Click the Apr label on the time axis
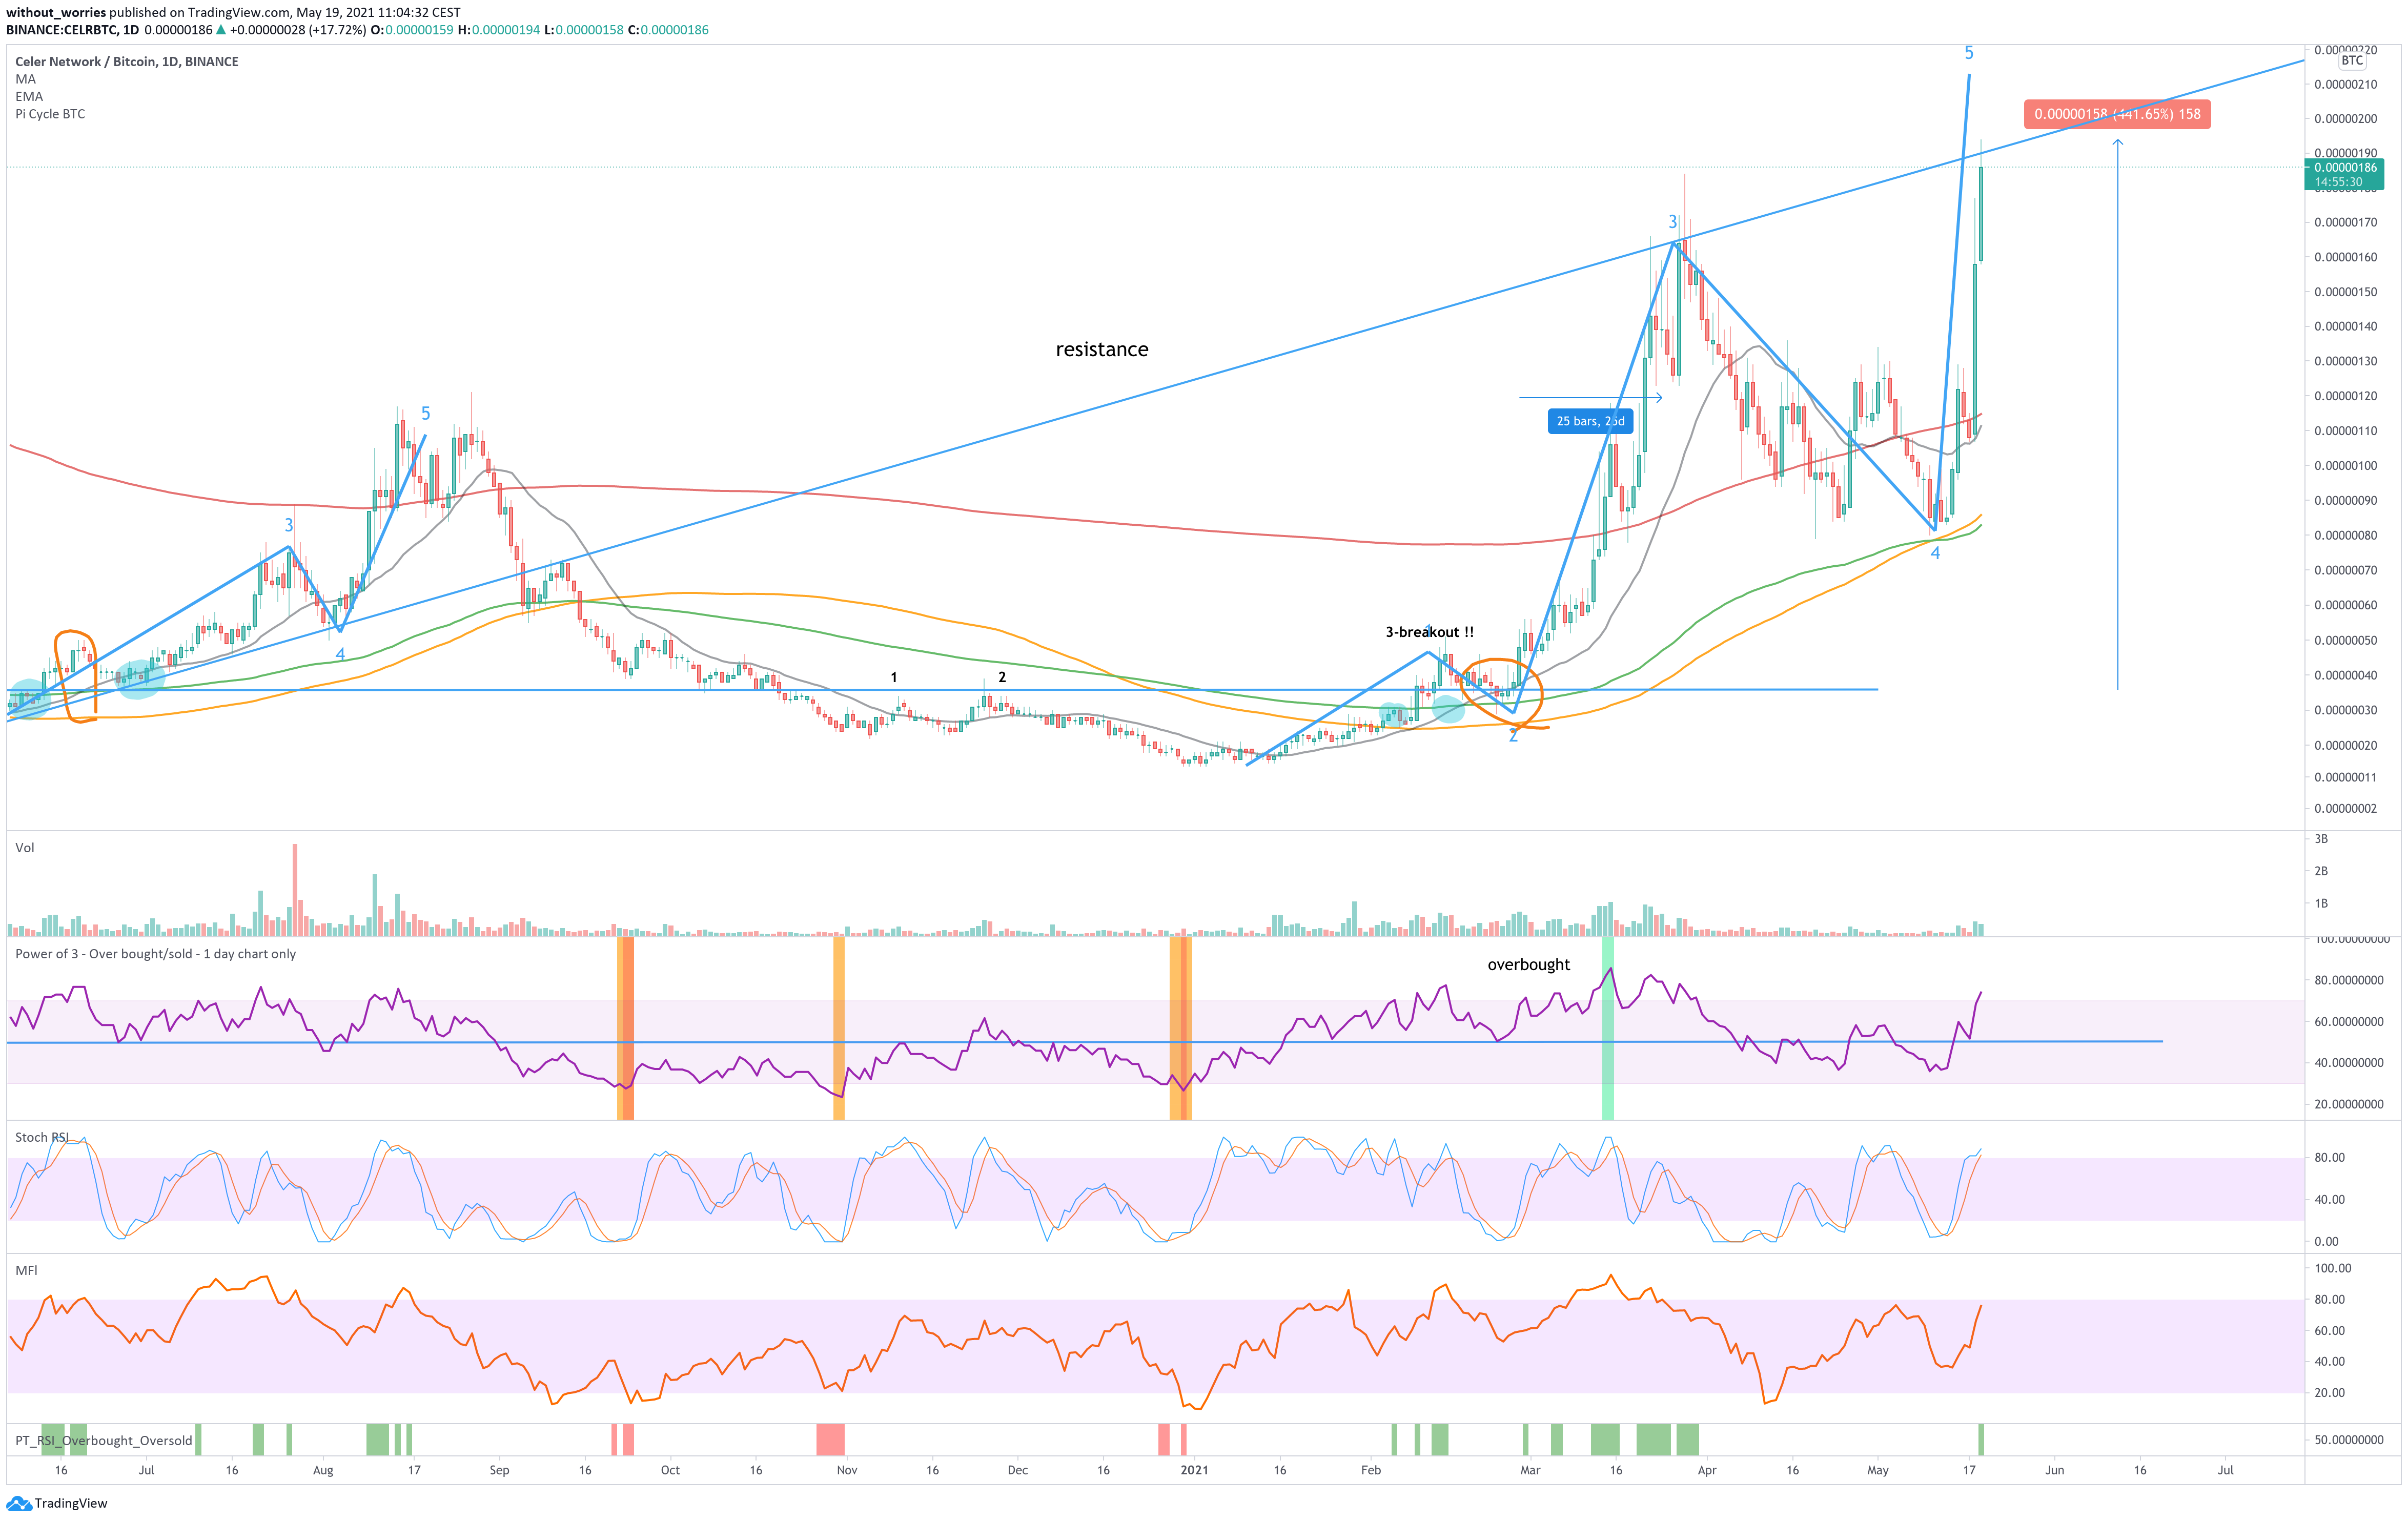The width and height of the screenshot is (2408, 1522). (x=1707, y=1470)
